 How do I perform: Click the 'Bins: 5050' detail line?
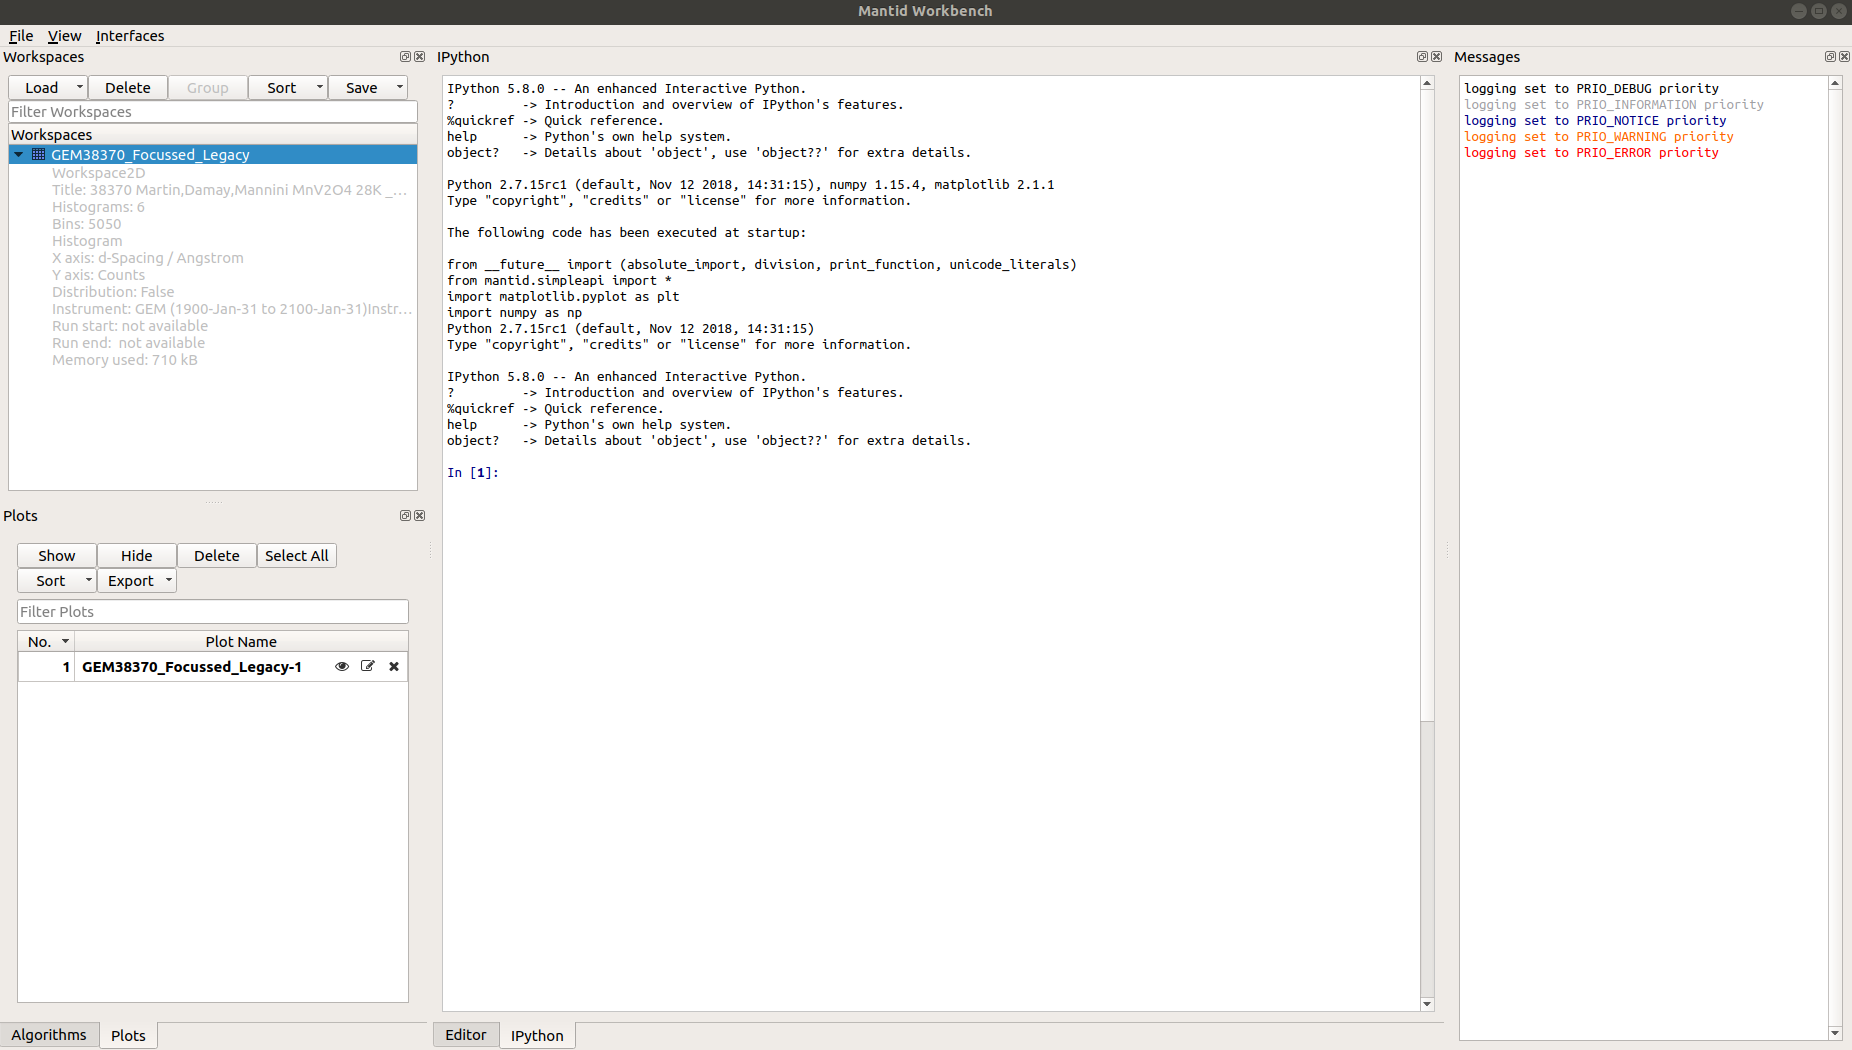click(x=86, y=224)
